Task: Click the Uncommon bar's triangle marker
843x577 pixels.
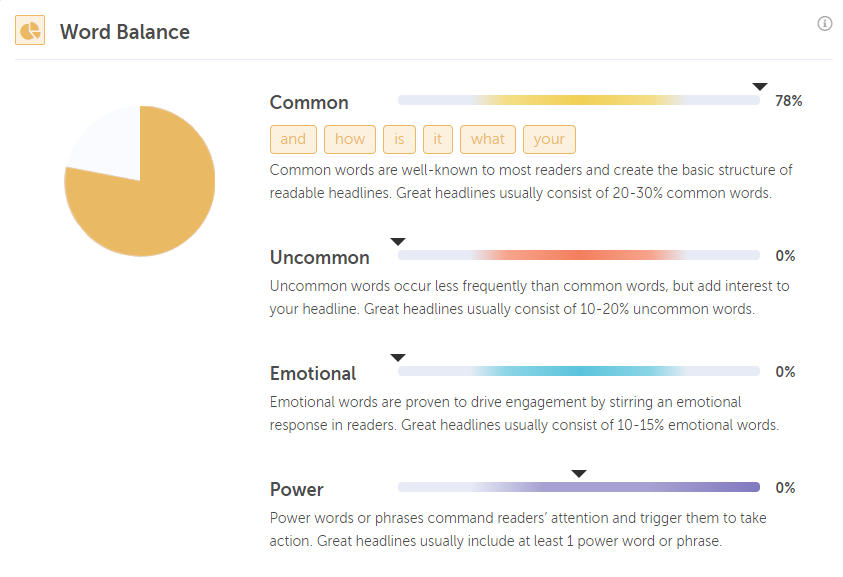Action: coord(398,241)
